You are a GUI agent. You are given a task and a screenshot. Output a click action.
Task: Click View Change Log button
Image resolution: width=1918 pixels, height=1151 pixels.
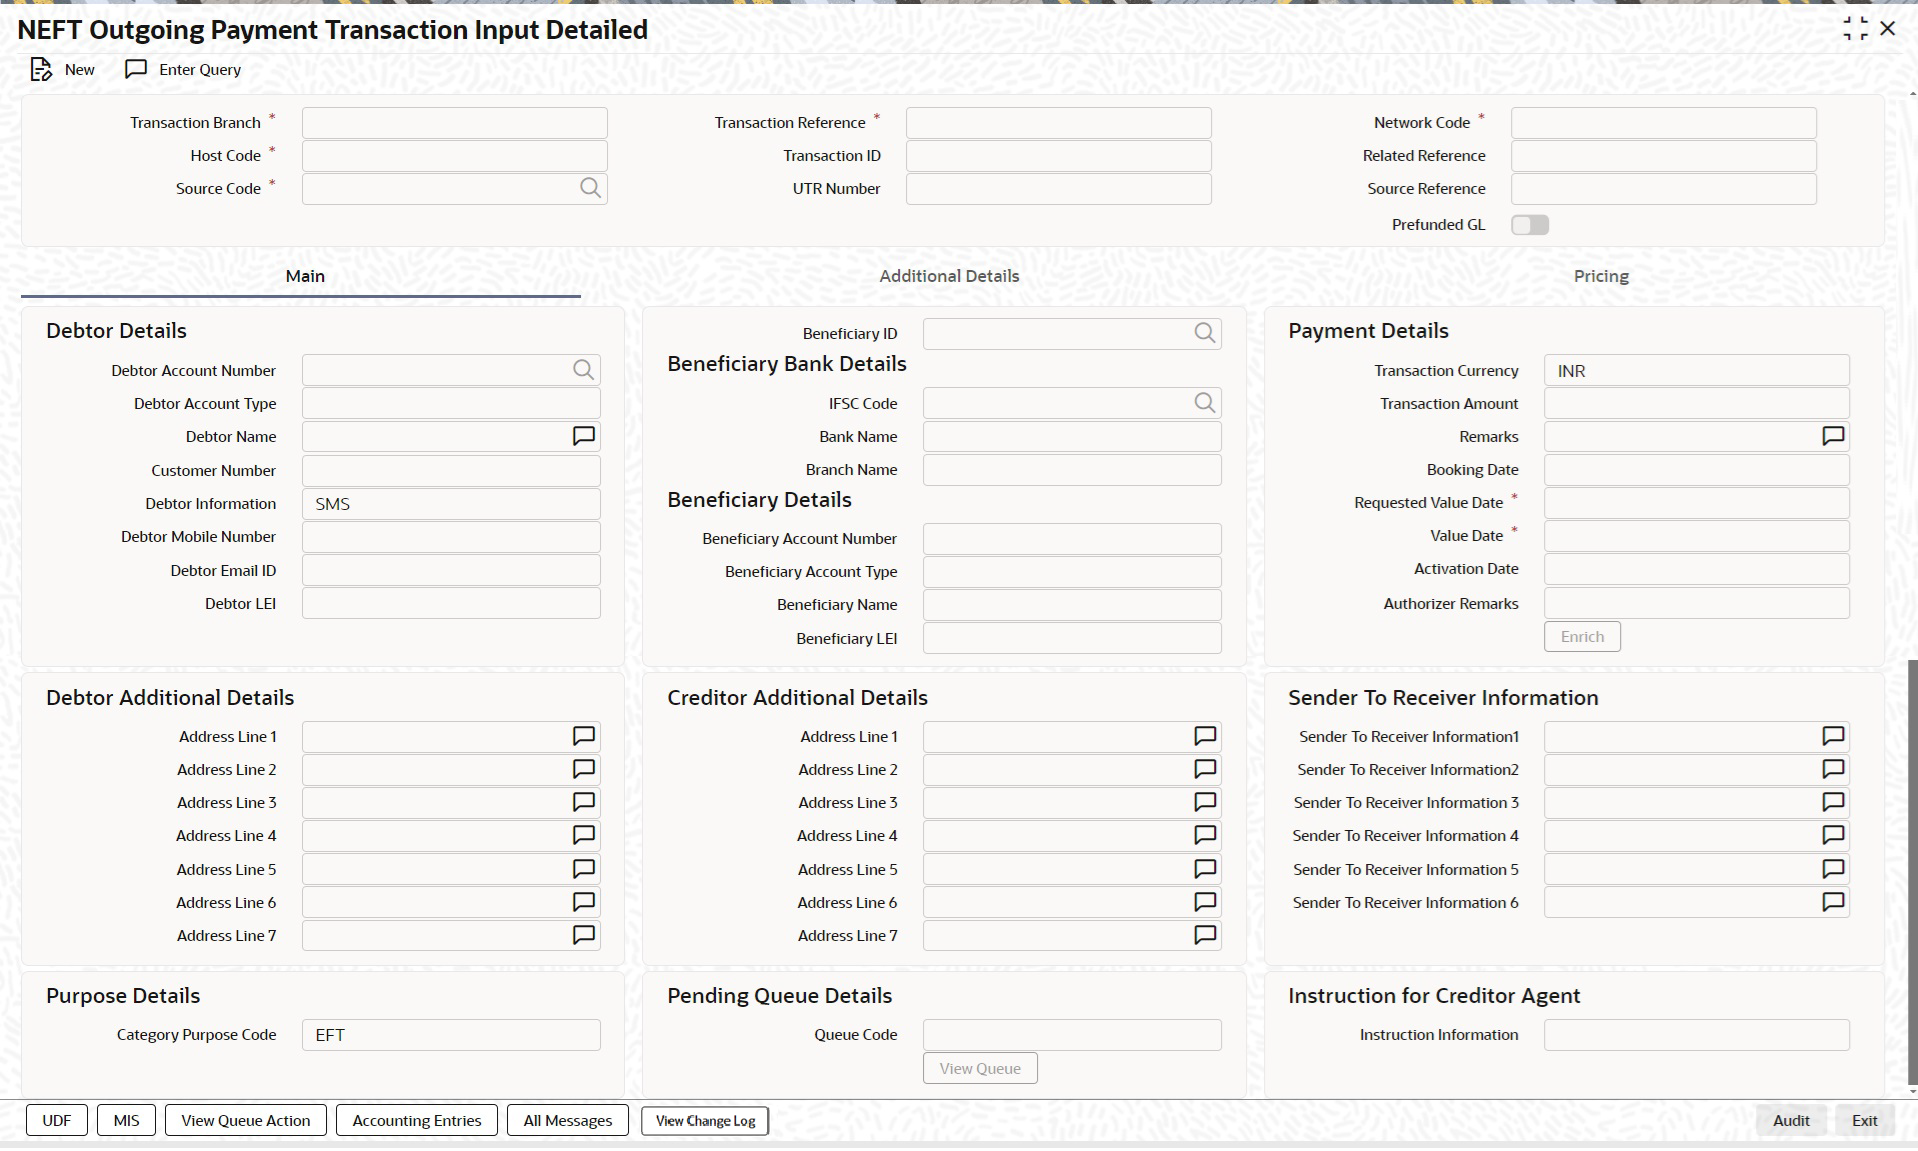coord(705,1121)
